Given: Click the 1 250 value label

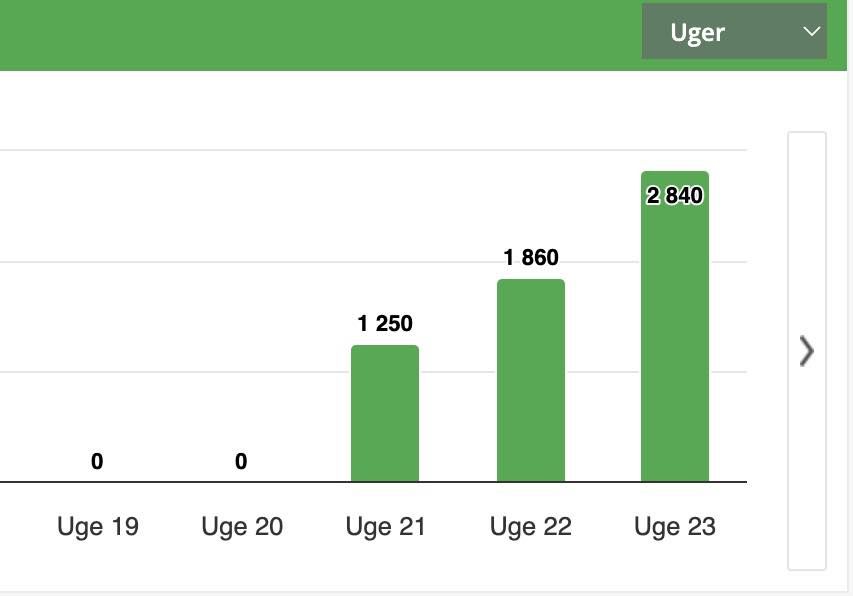Looking at the screenshot, I should pos(385,323).
